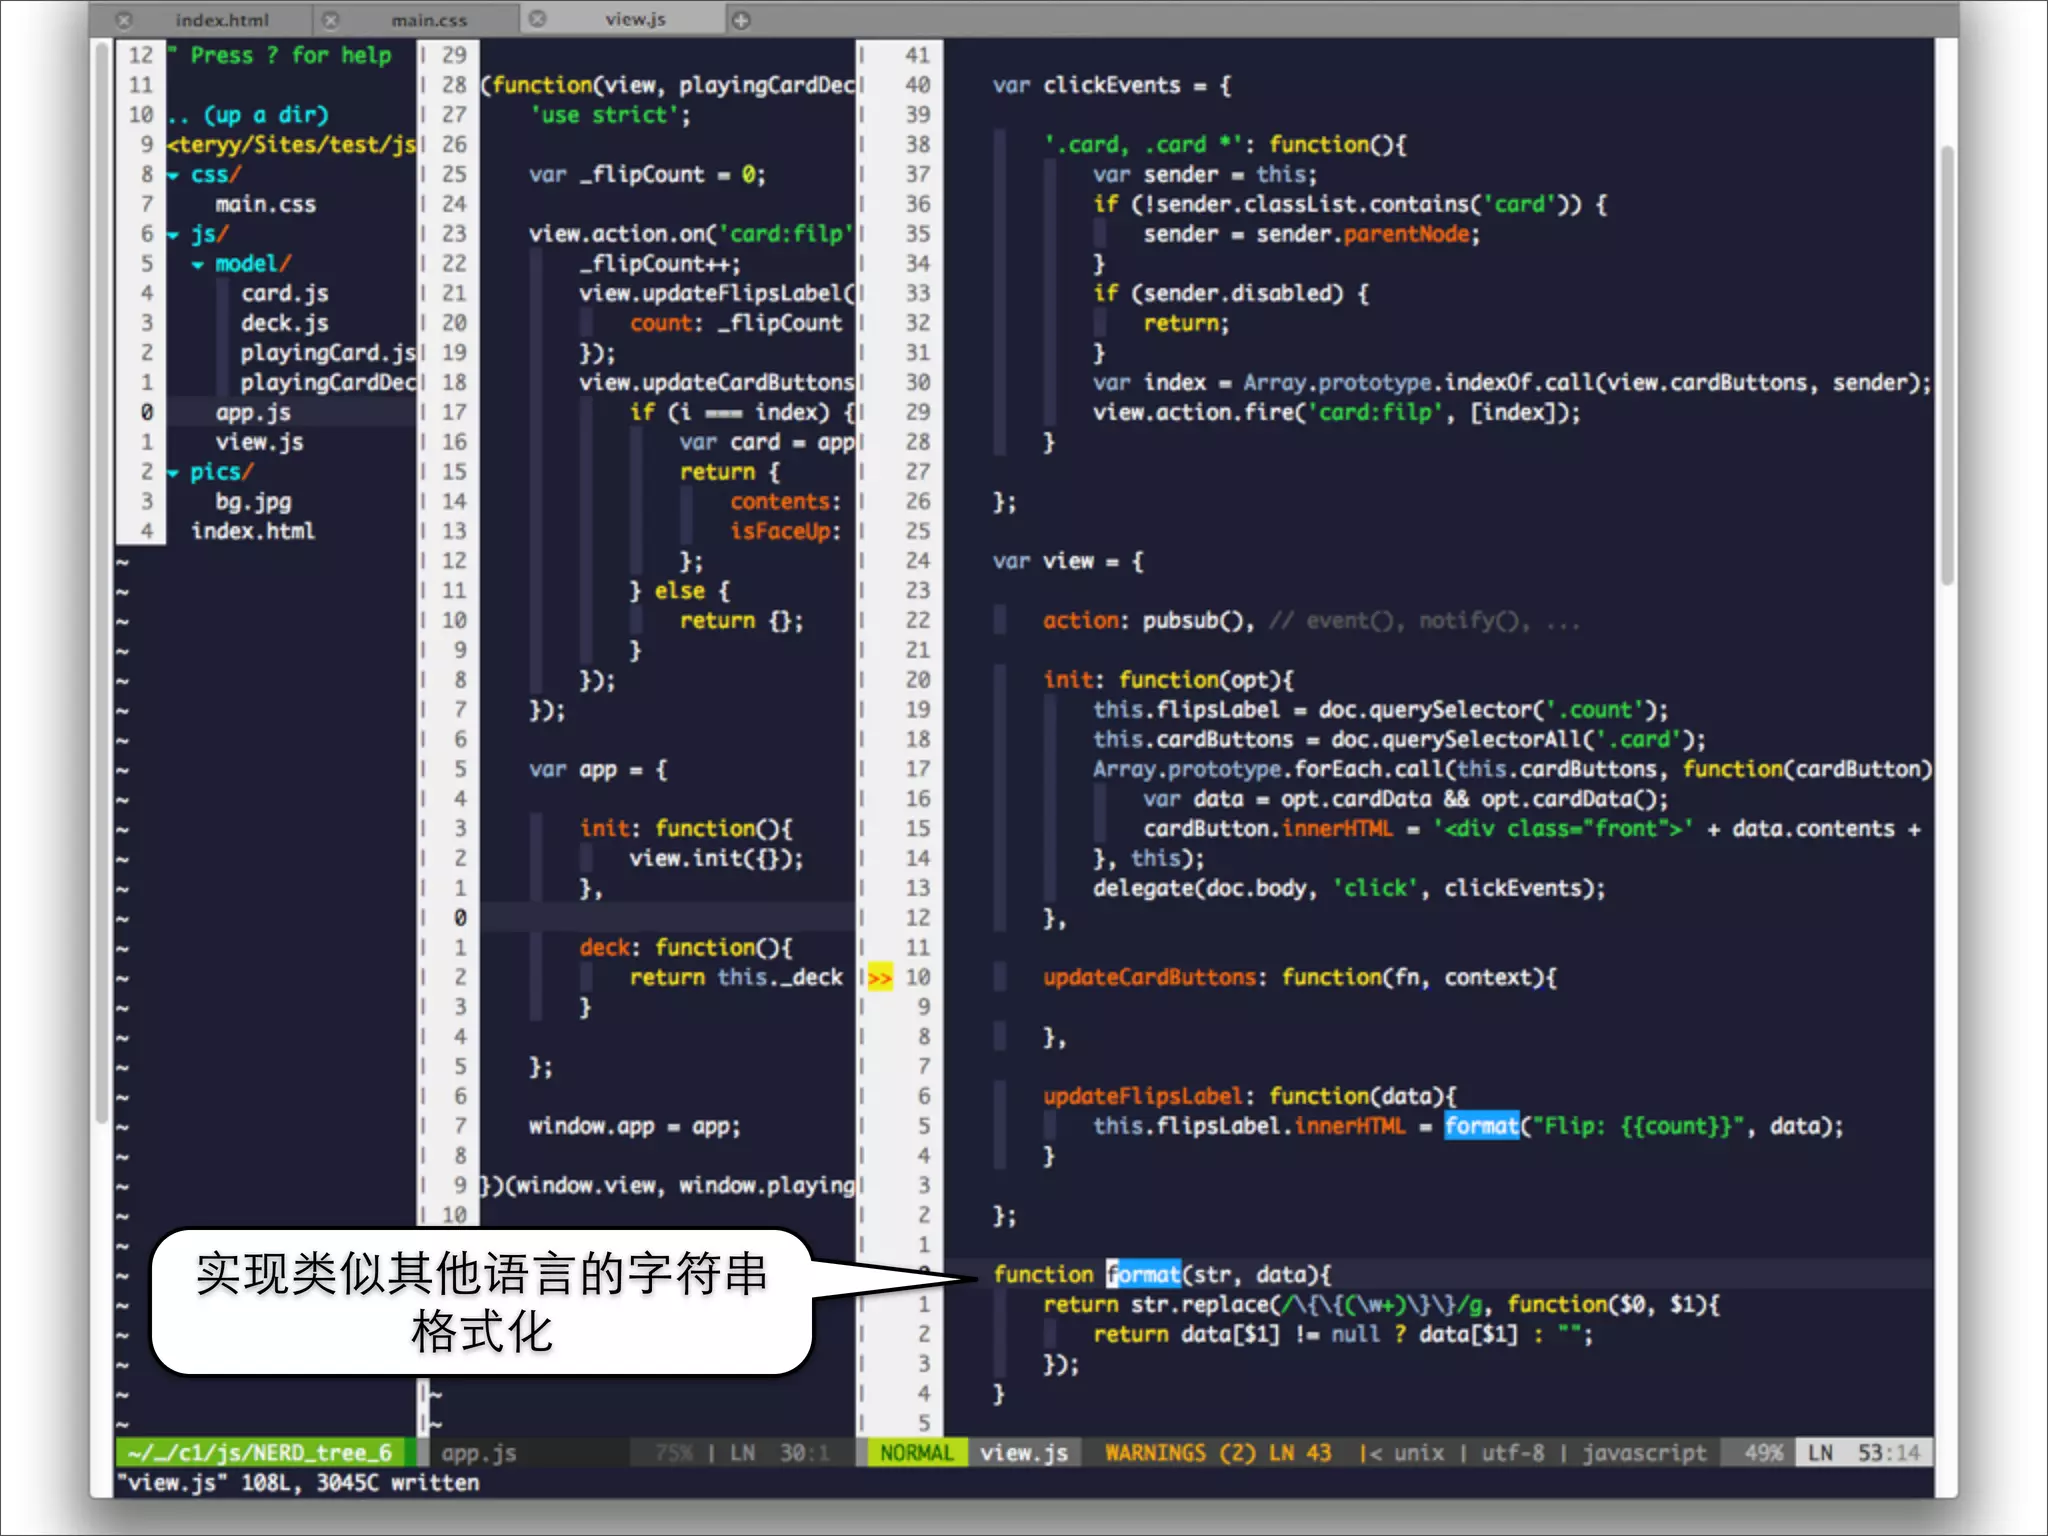
Task: Switch to the index.html tab
Action: (x=221, y=20)
